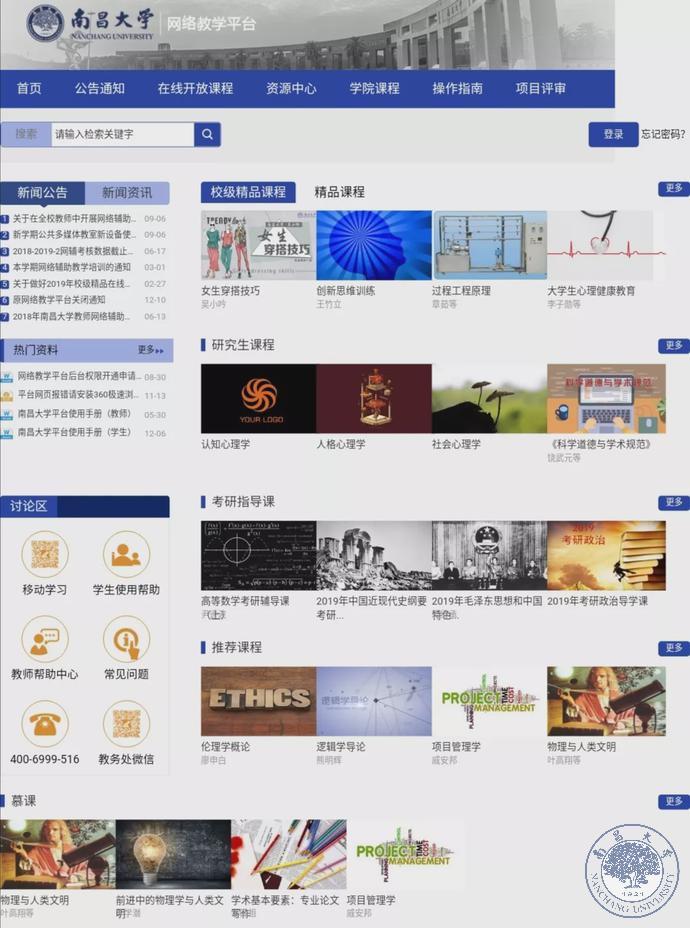Viewport: 690px width, 928px height.
Task: Open 在线开放课程 in the navigation bar
Action: [x=195, y=88]
